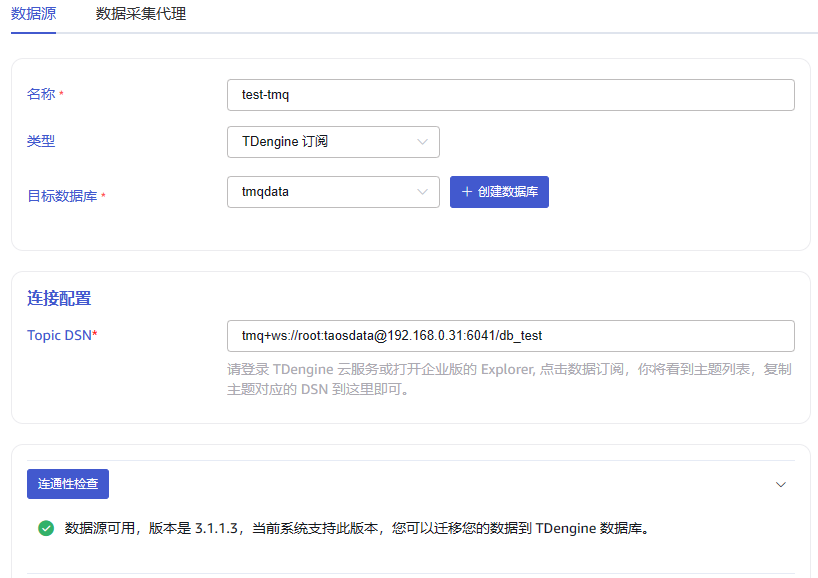
Task: Switch to the 数据采集代理 tab
Action: [x=141, y=14]
